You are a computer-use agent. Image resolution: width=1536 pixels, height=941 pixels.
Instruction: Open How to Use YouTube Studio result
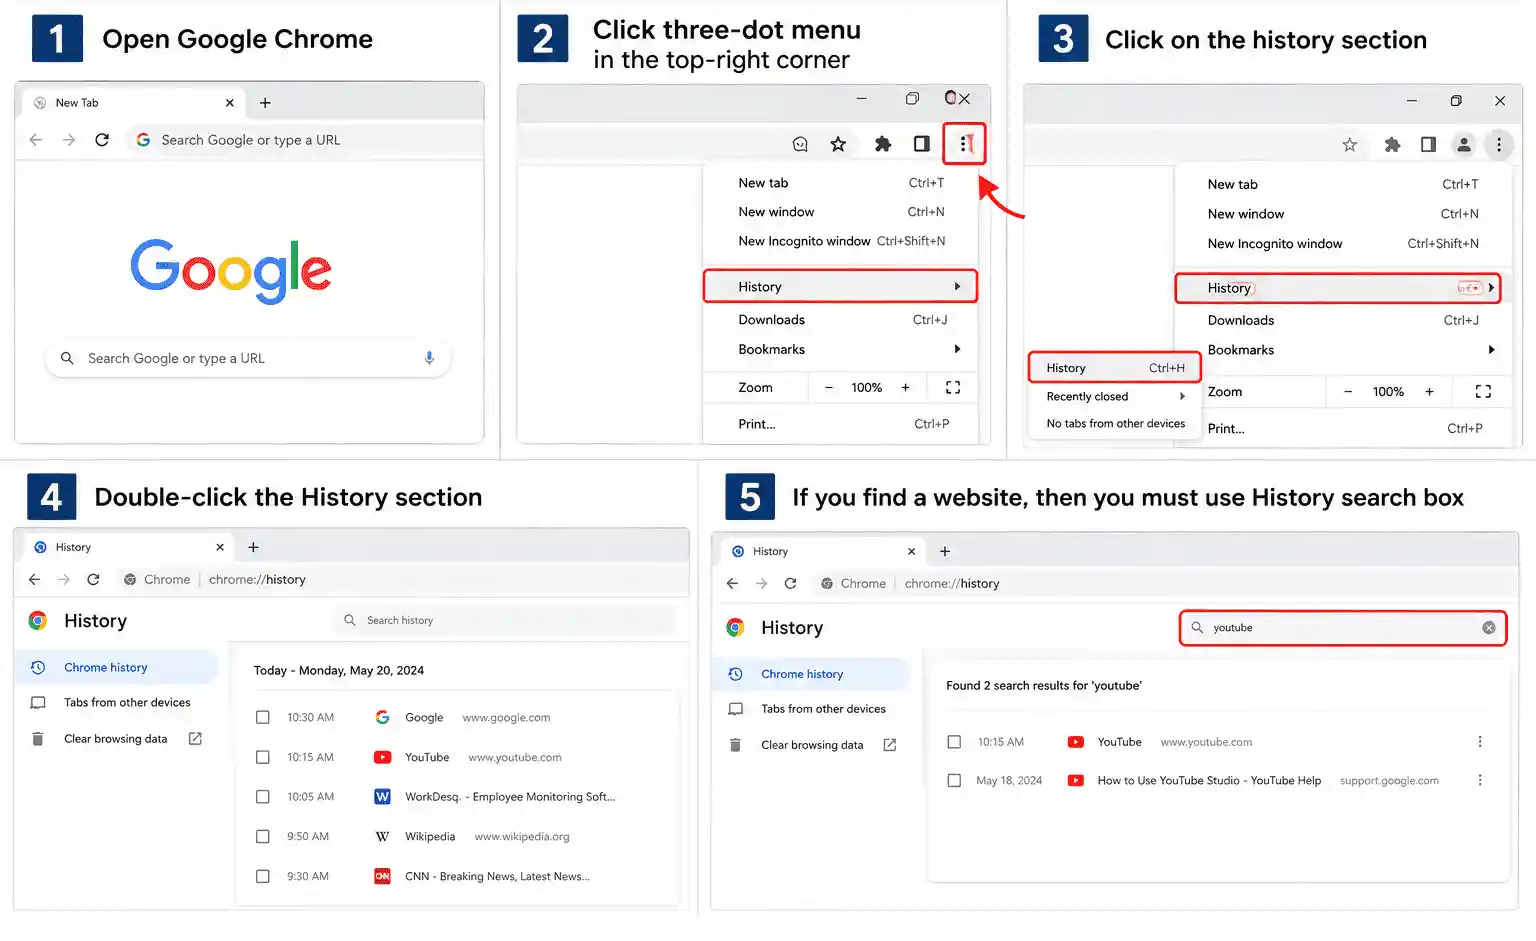[x=1209, y=781]
